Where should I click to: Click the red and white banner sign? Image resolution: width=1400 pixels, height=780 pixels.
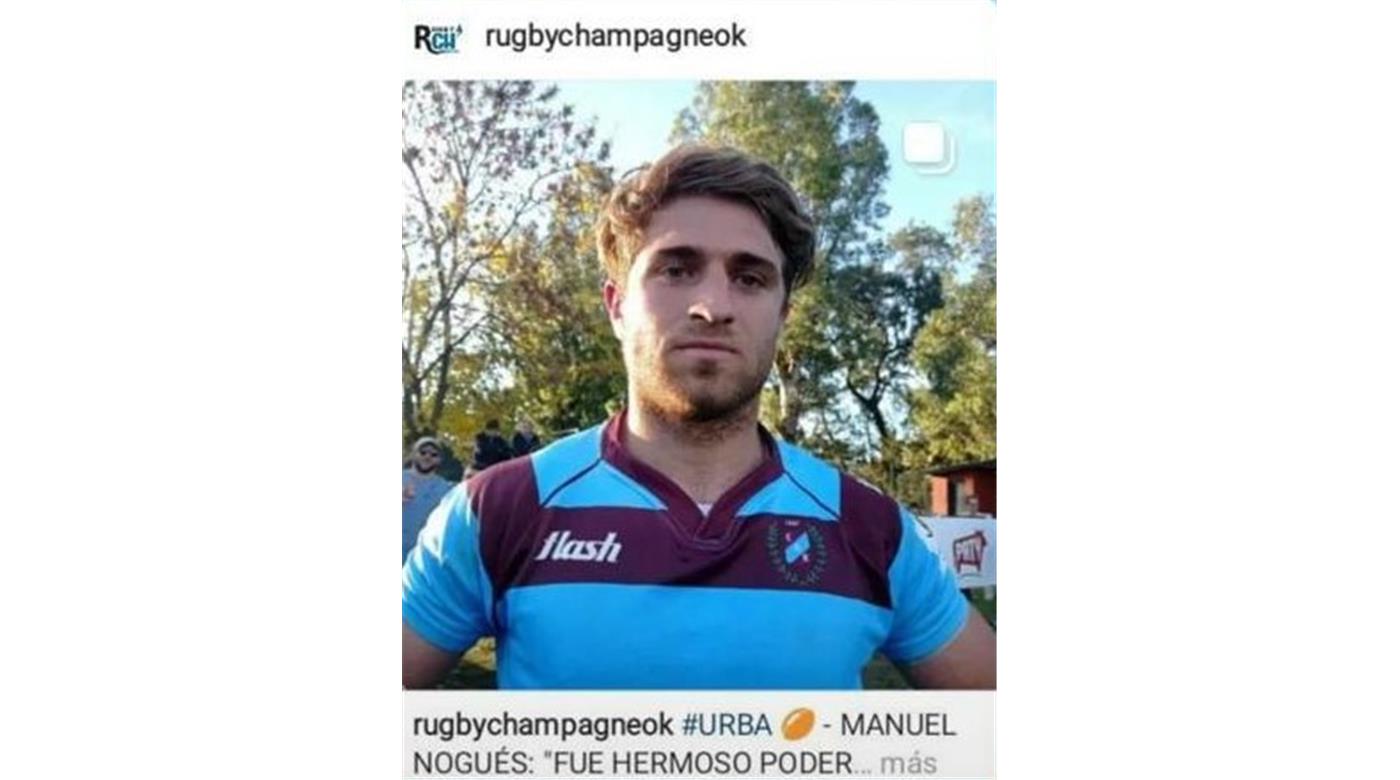point(962,551)
